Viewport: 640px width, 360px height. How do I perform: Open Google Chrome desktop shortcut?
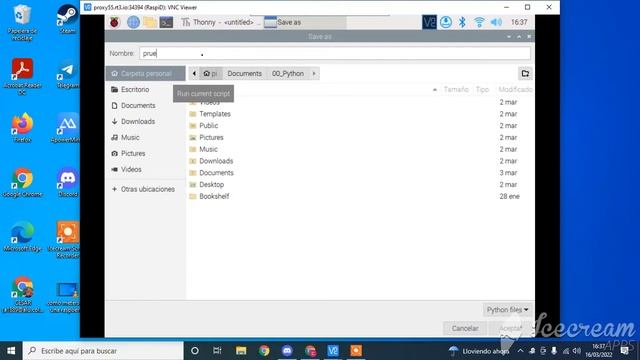pos(22,182)
